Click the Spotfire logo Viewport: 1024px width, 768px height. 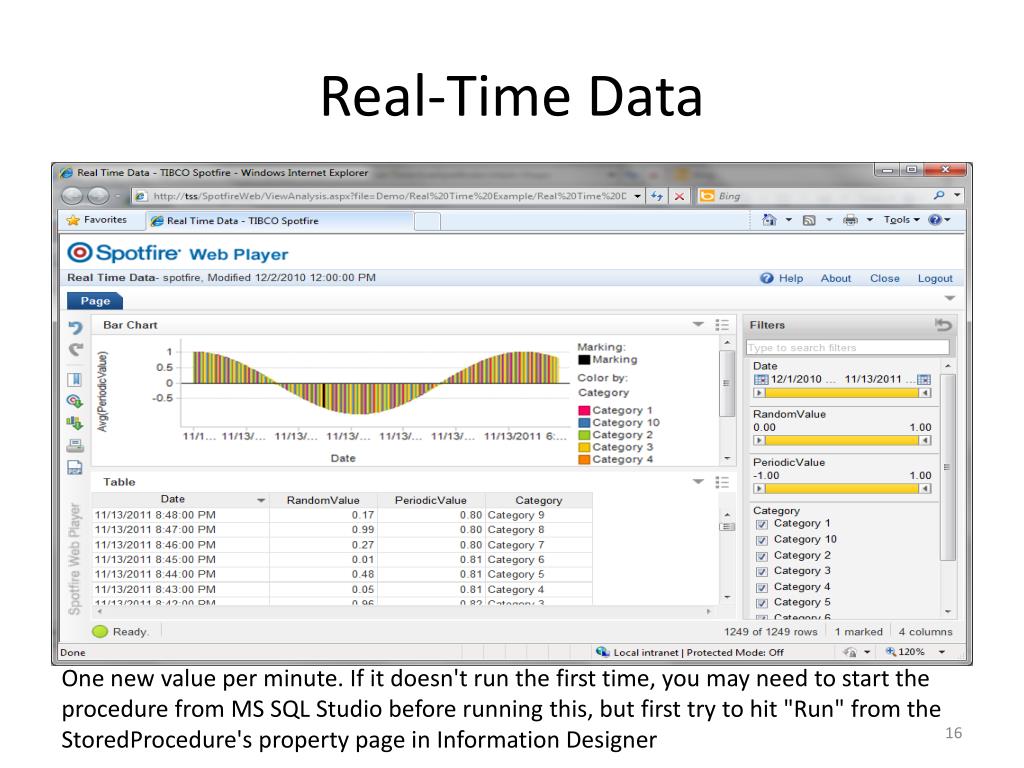pyautogui.click(x=124, y=253)
